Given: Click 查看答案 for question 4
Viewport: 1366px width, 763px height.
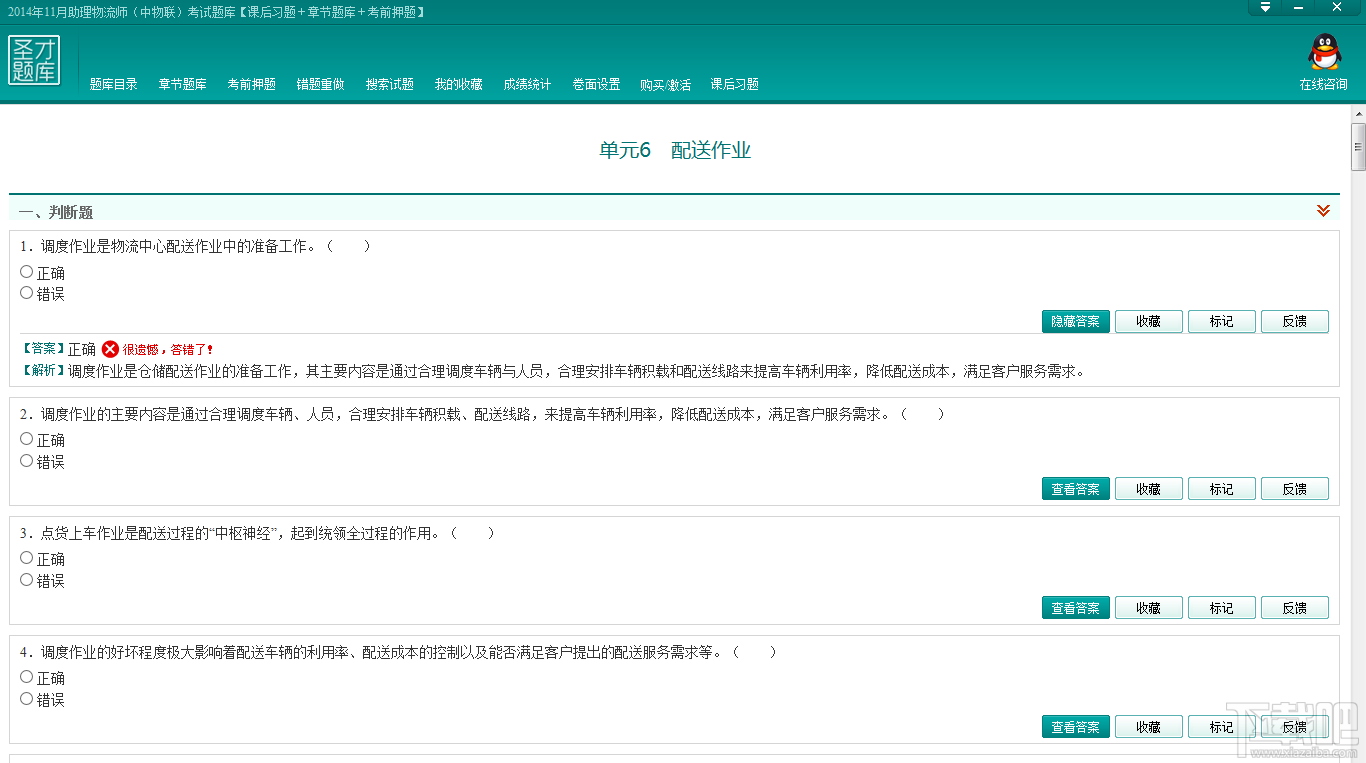Looking at the screenshot, I should (1076, 727).
